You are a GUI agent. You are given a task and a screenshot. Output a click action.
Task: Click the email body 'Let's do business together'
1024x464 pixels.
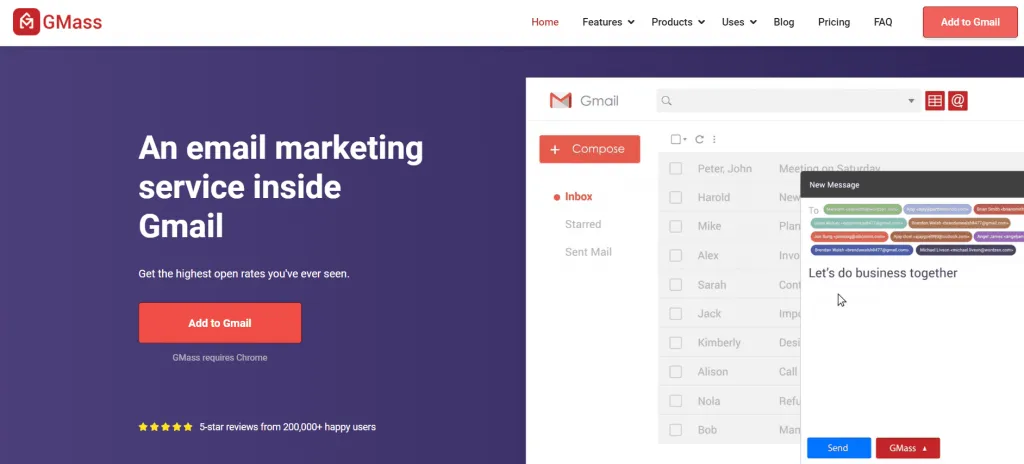[x=883, y=273]
